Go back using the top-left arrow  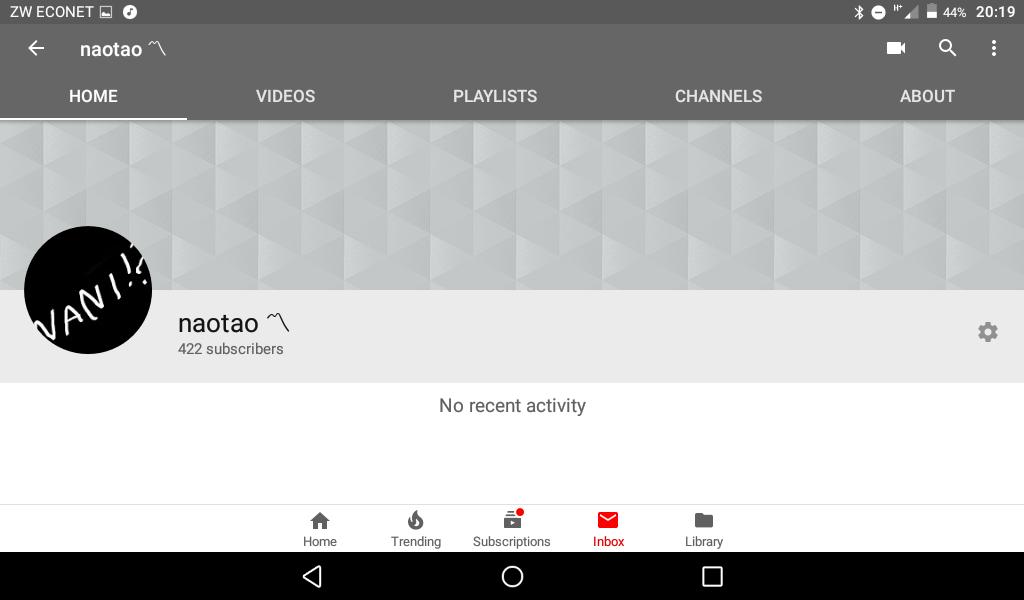[x=36, y=48]
